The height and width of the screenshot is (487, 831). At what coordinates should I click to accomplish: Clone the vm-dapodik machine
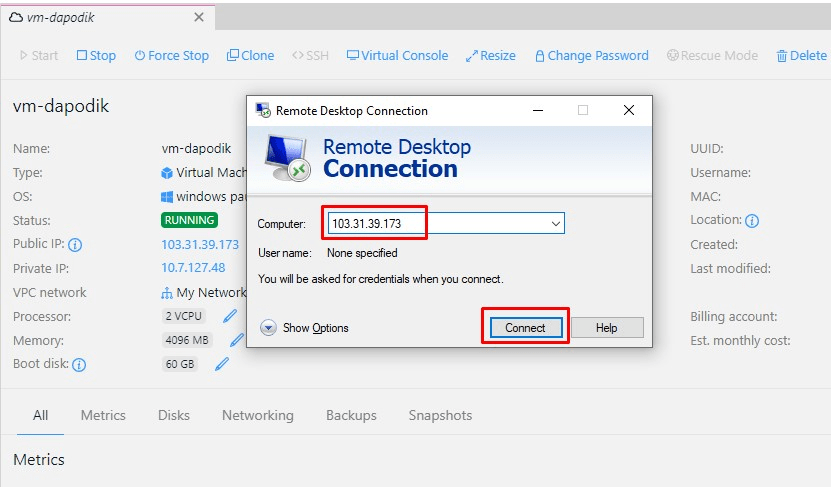click(250, 56)
